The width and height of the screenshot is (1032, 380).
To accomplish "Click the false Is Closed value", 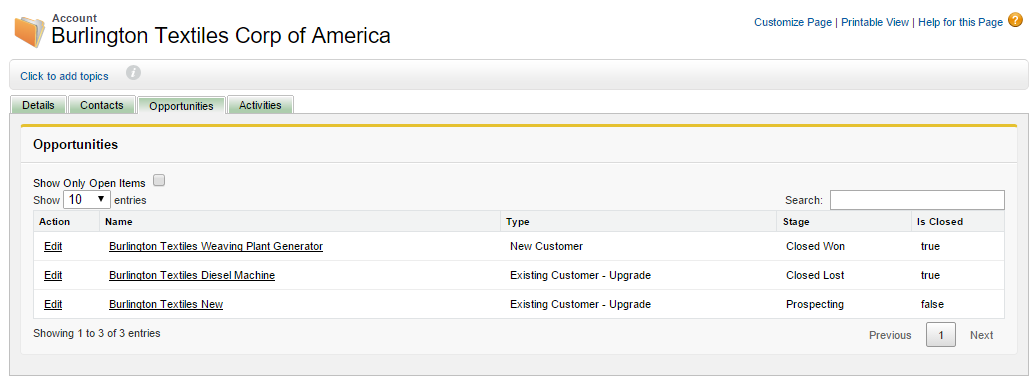I will [932, 304].
